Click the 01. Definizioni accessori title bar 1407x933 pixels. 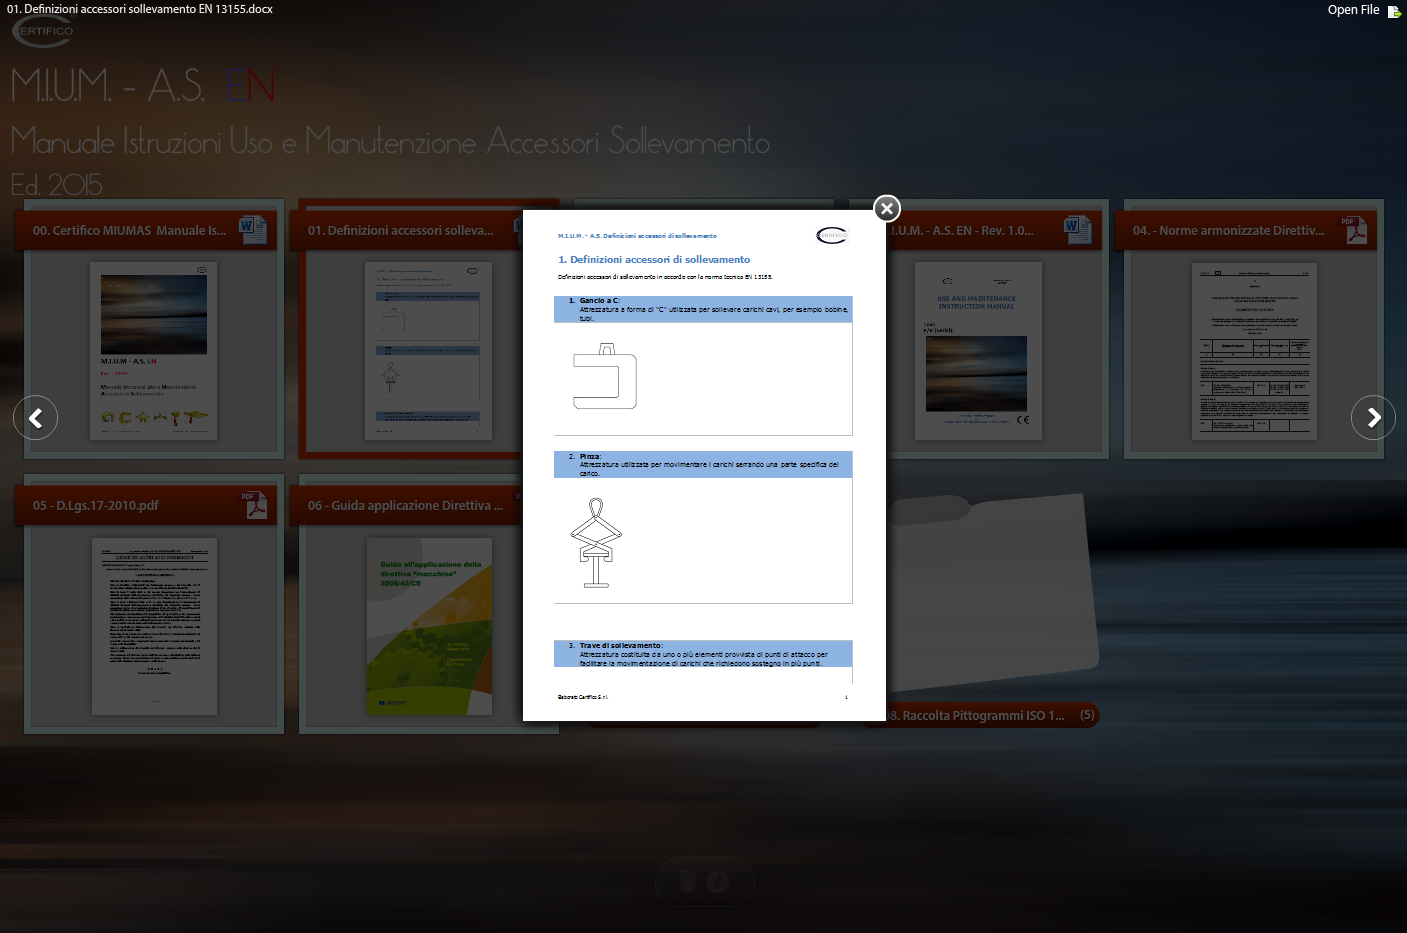tap(400, 230)
